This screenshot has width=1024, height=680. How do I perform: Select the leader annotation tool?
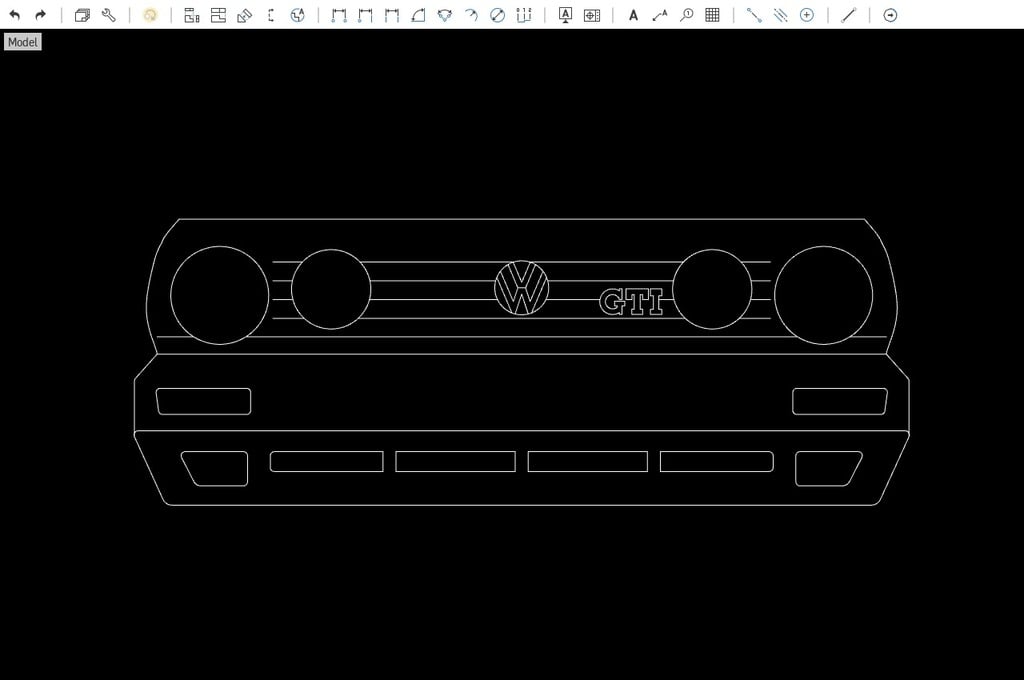click(x=659, y=15)
